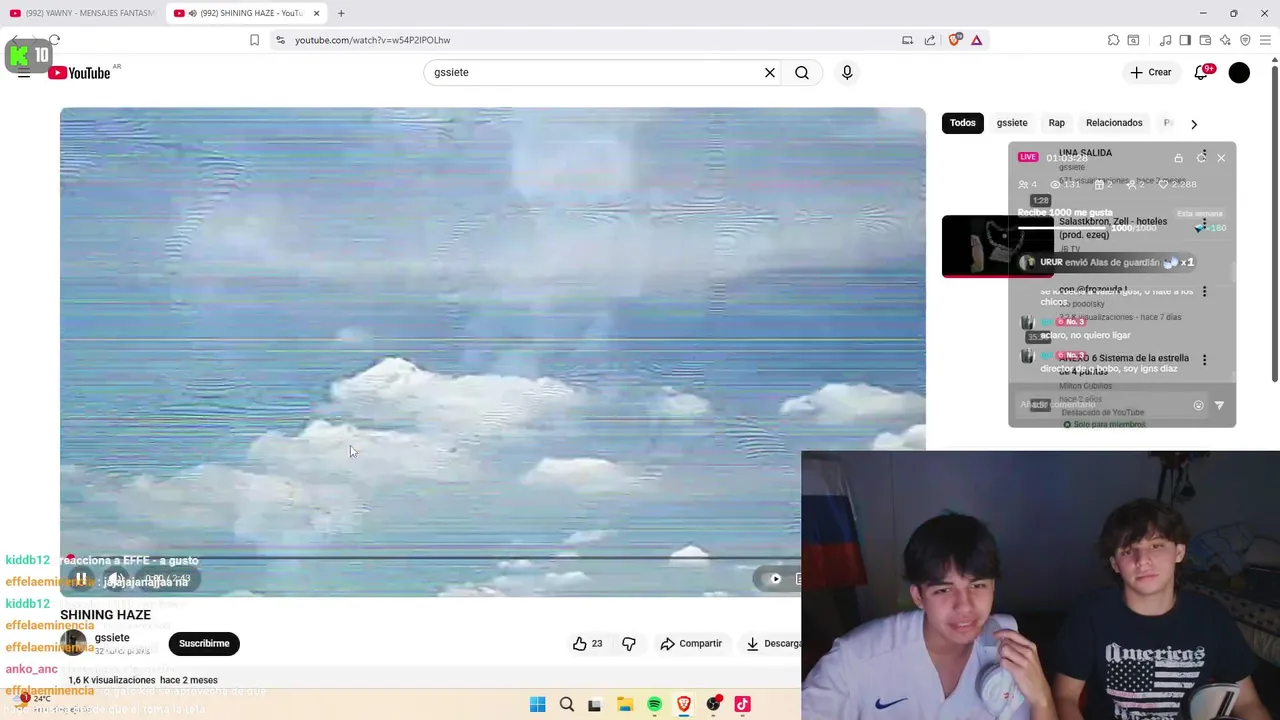Open the YouTube guide hamburger menu
This screenshot has width=1280, height=720.
click(x=24, y=73)
